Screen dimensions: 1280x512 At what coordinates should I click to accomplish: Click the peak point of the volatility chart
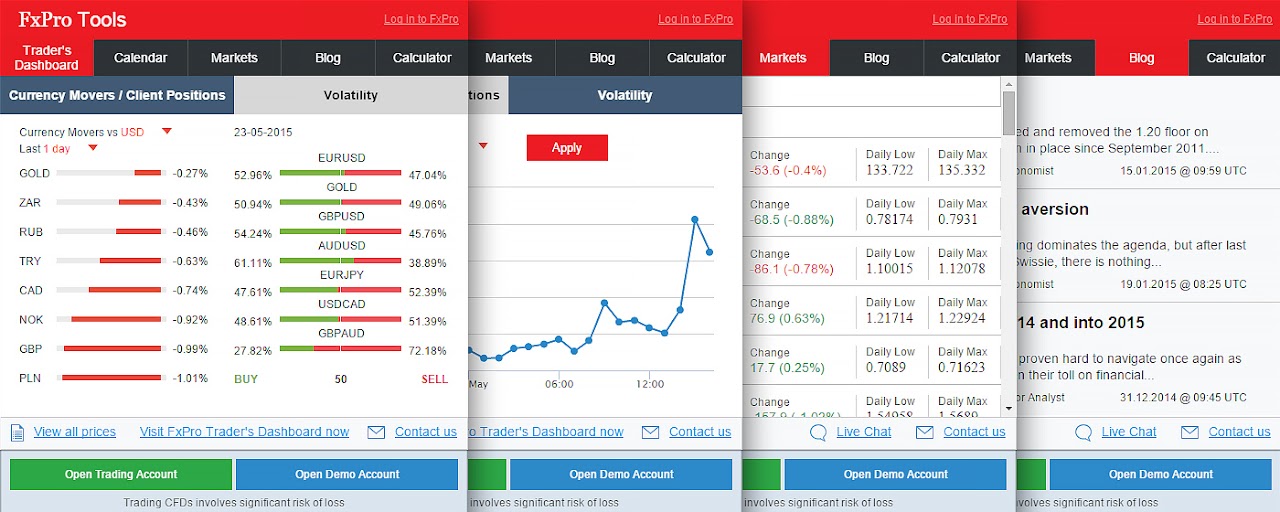(x=695, y=219)
